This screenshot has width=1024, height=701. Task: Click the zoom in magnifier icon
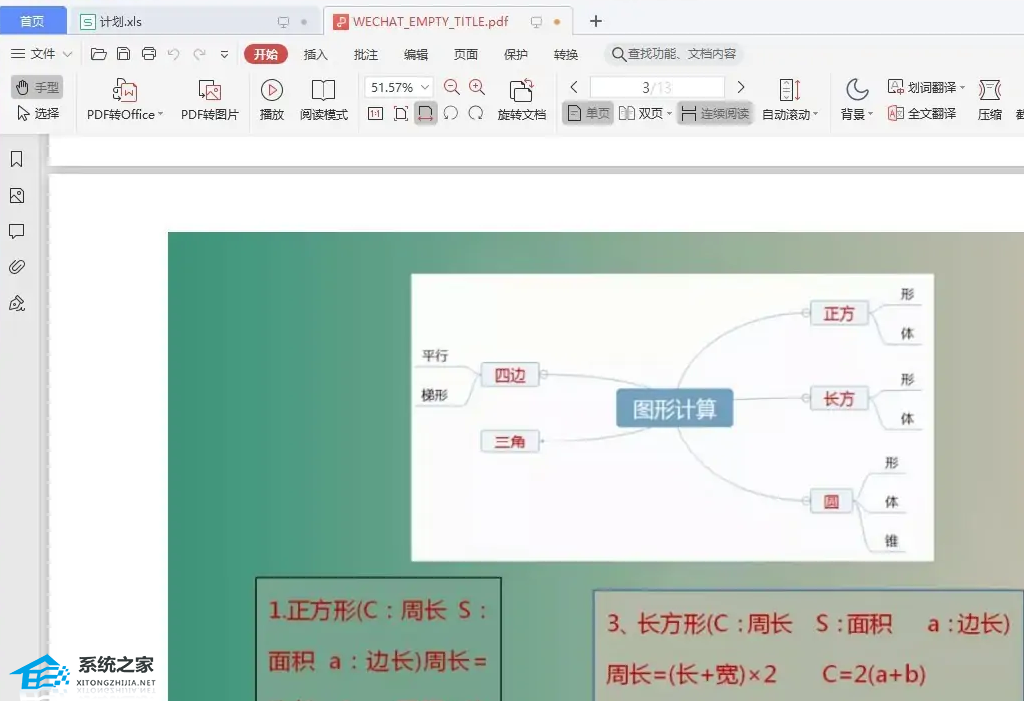477,87
